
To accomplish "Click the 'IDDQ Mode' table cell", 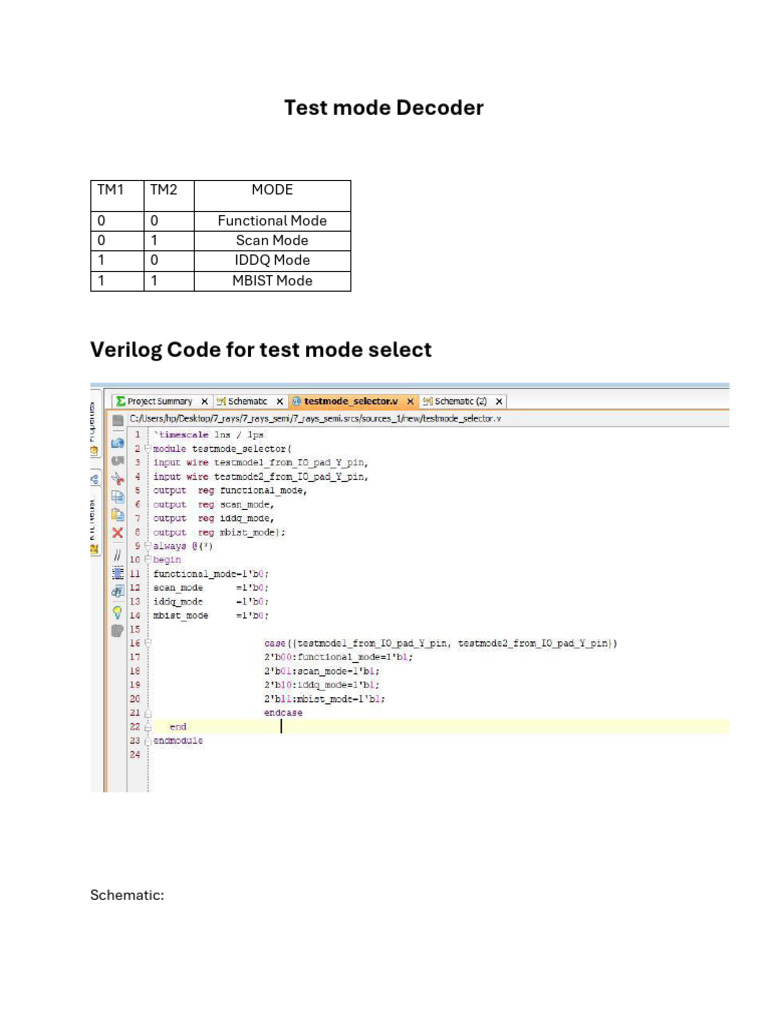I will pos(272,261).
